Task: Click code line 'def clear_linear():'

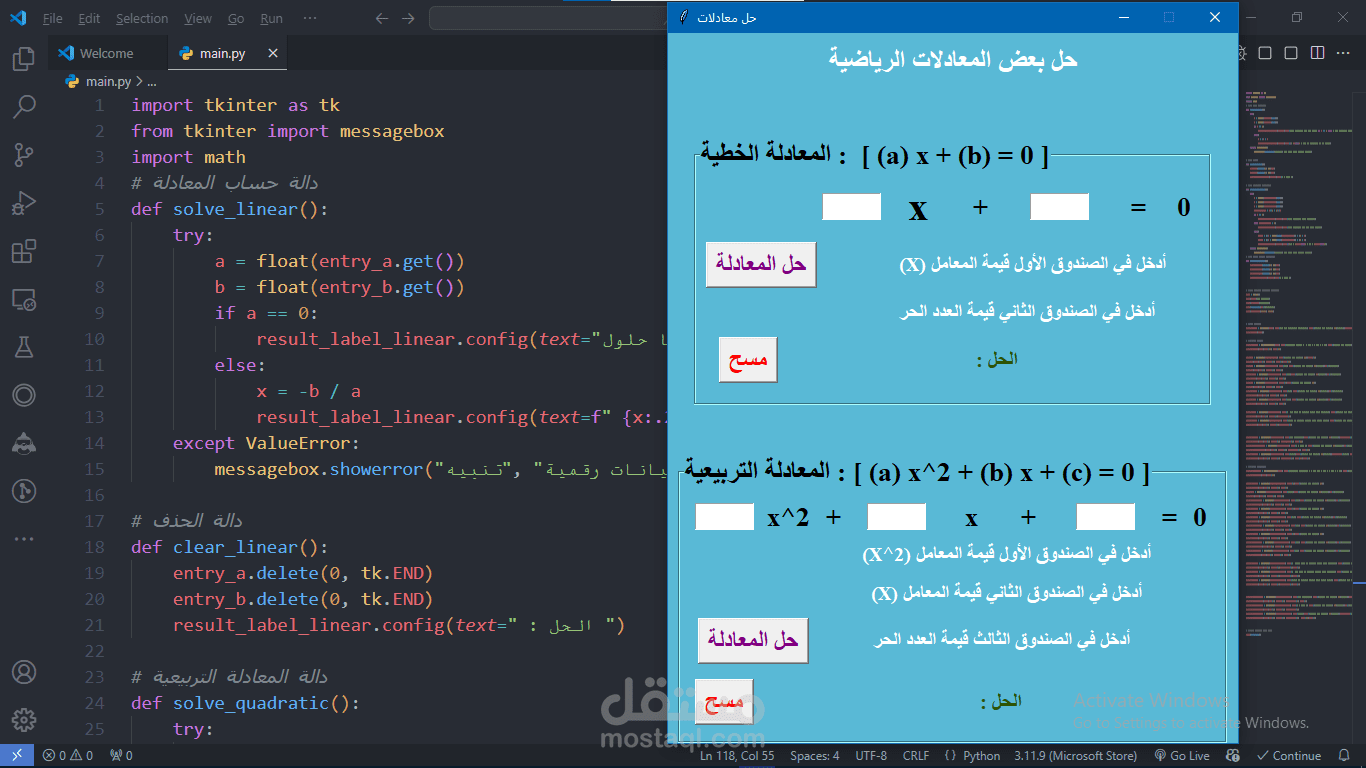Action: click(x=229, y=547)
